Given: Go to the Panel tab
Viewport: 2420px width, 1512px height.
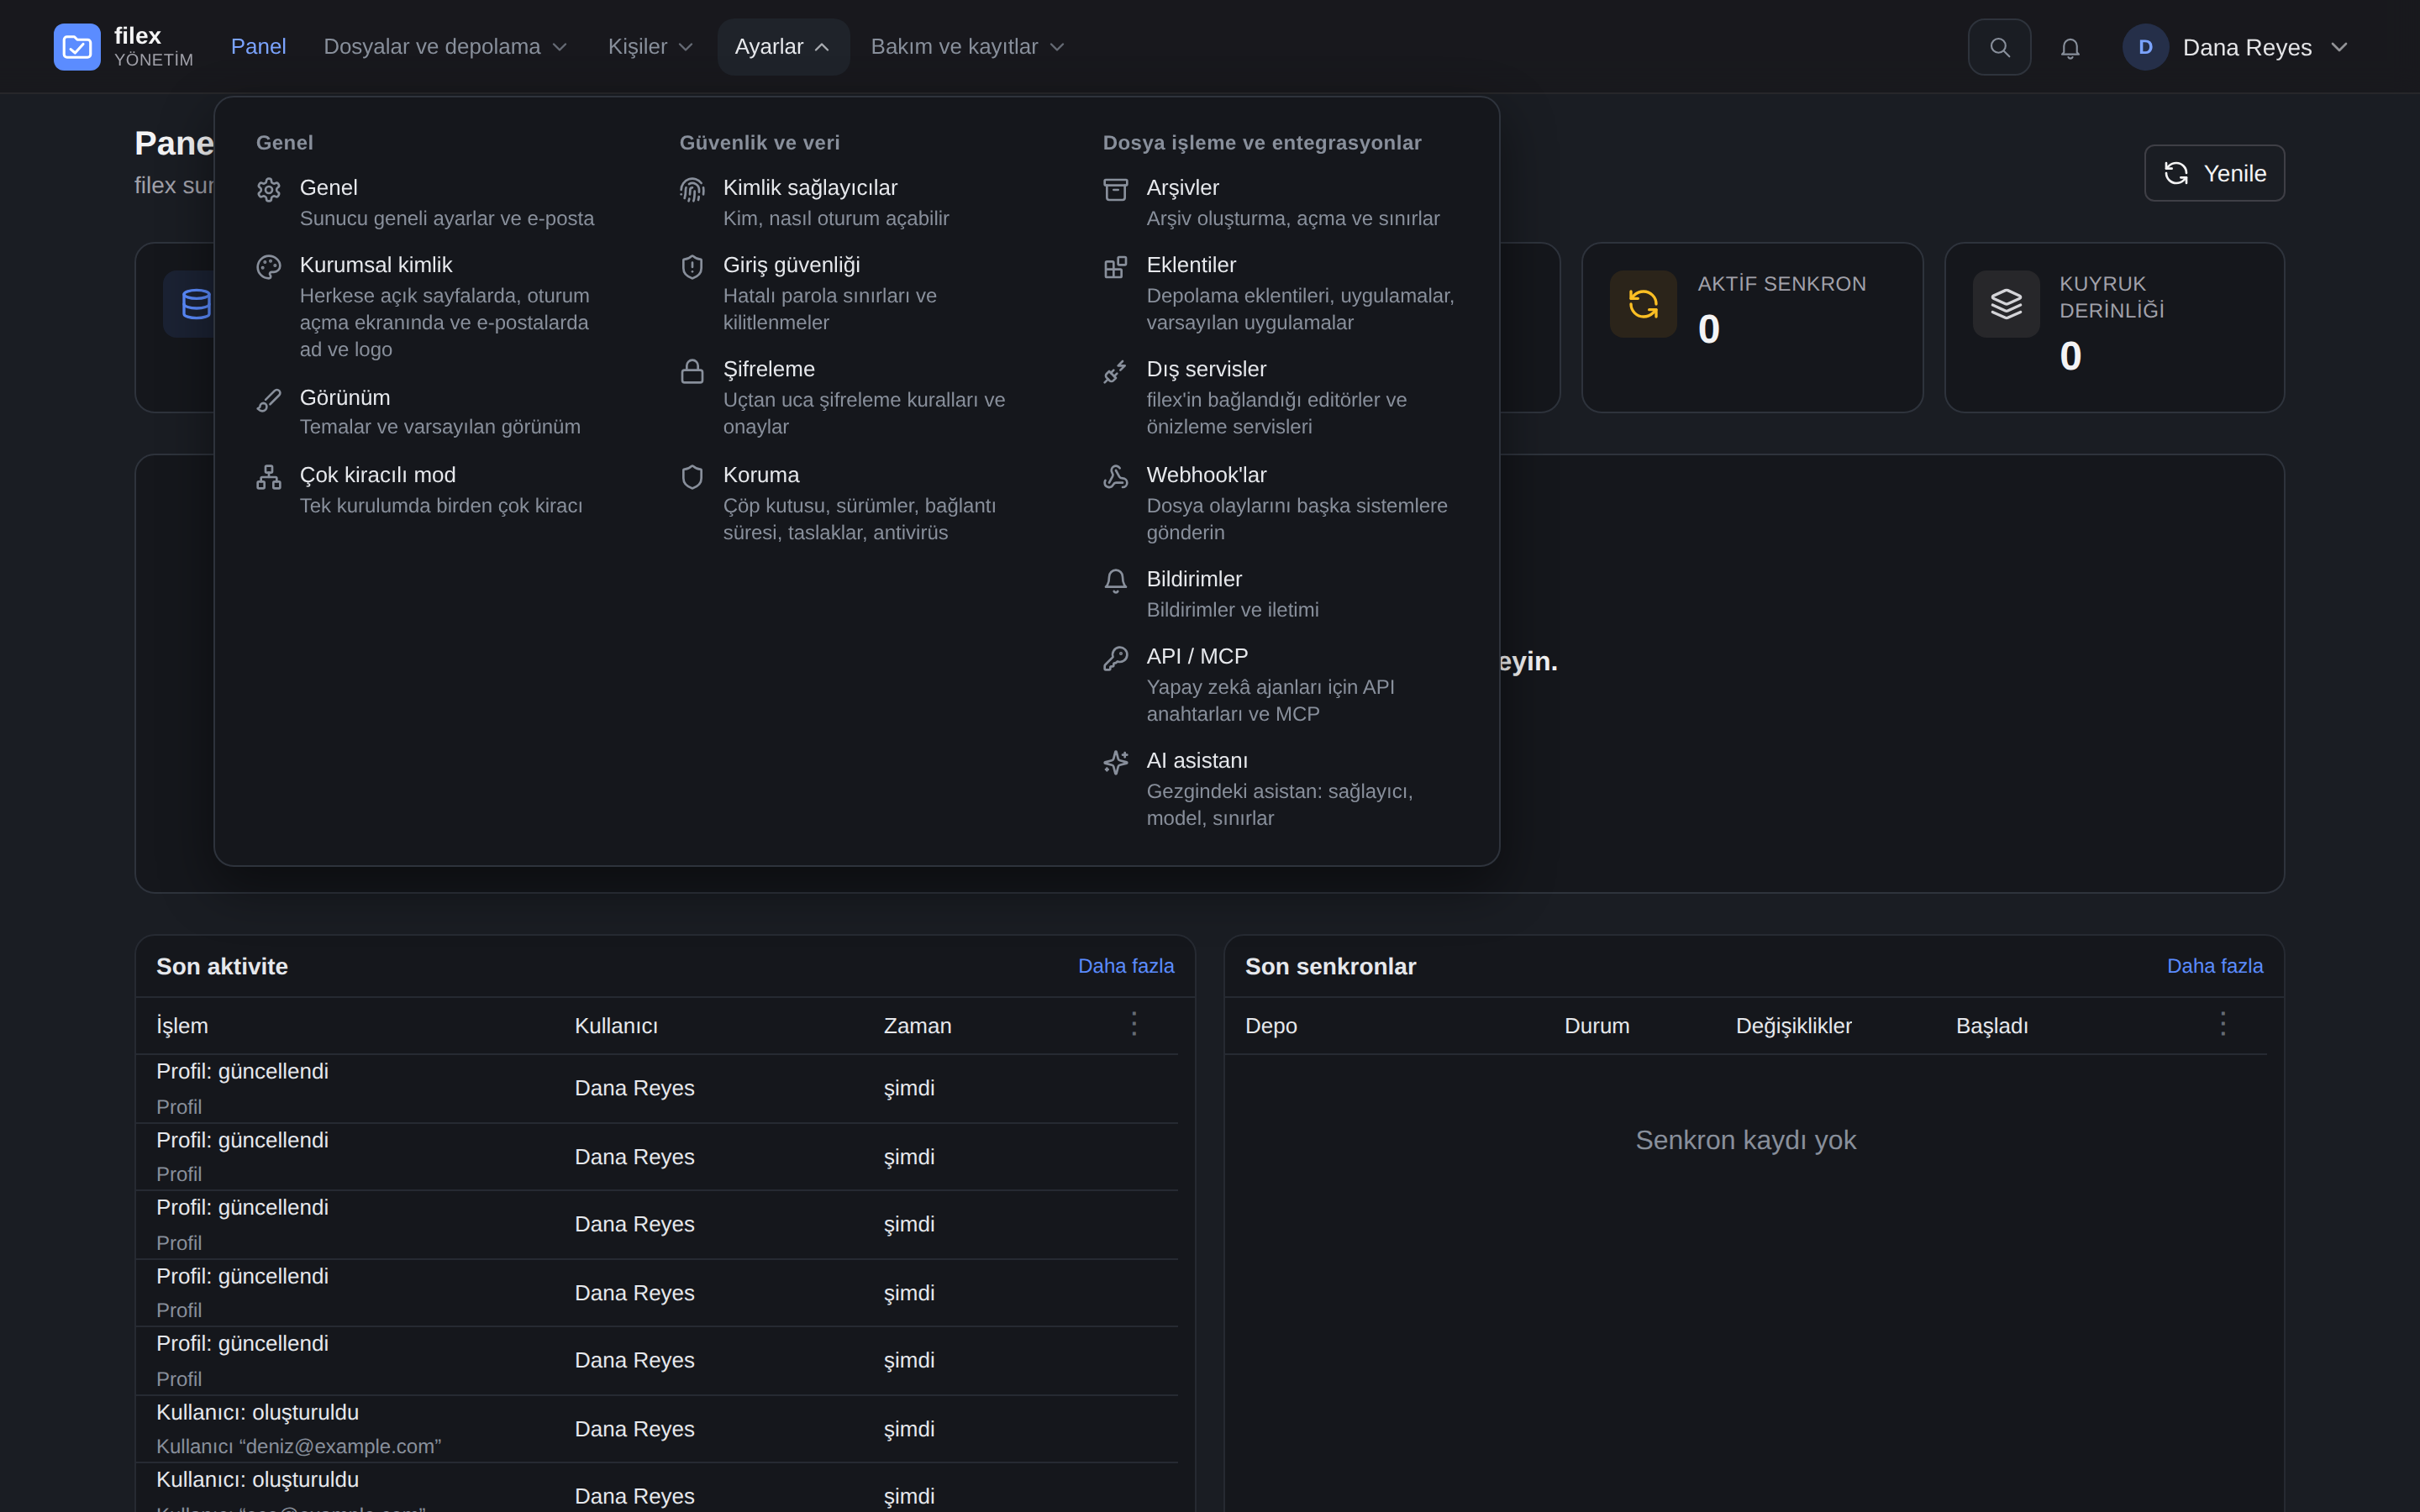Looking at the screenshot, I should coord(258,47).
